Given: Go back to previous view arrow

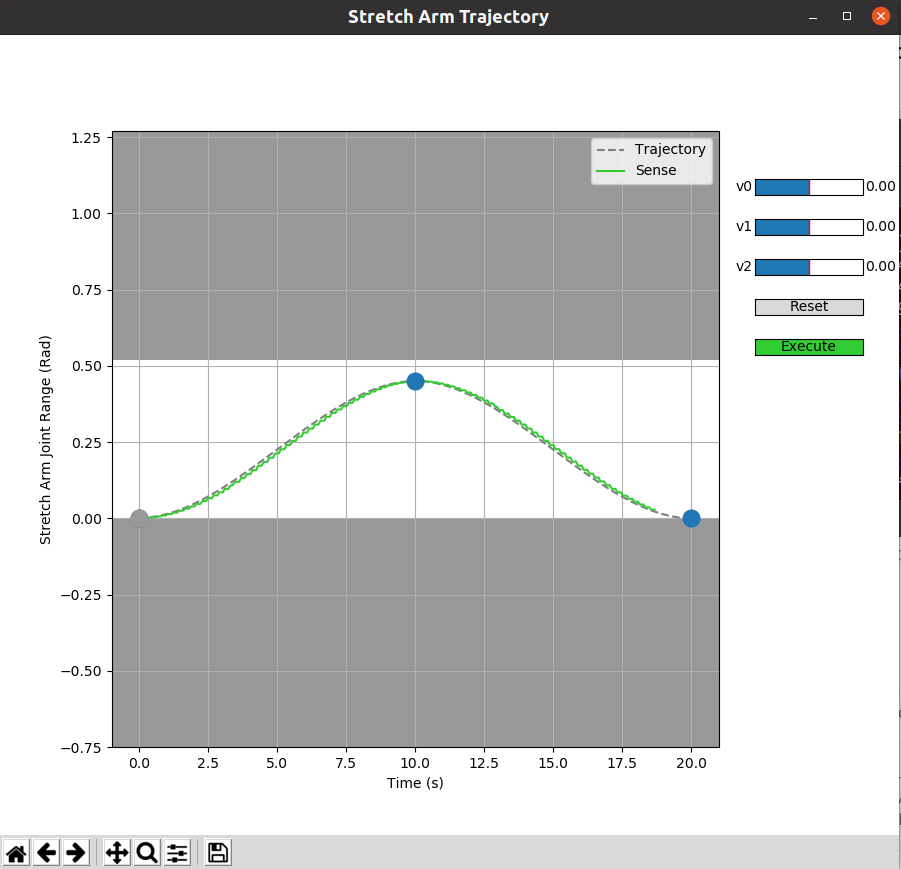Looking at the screenshot, I should [x=46, y=852].
